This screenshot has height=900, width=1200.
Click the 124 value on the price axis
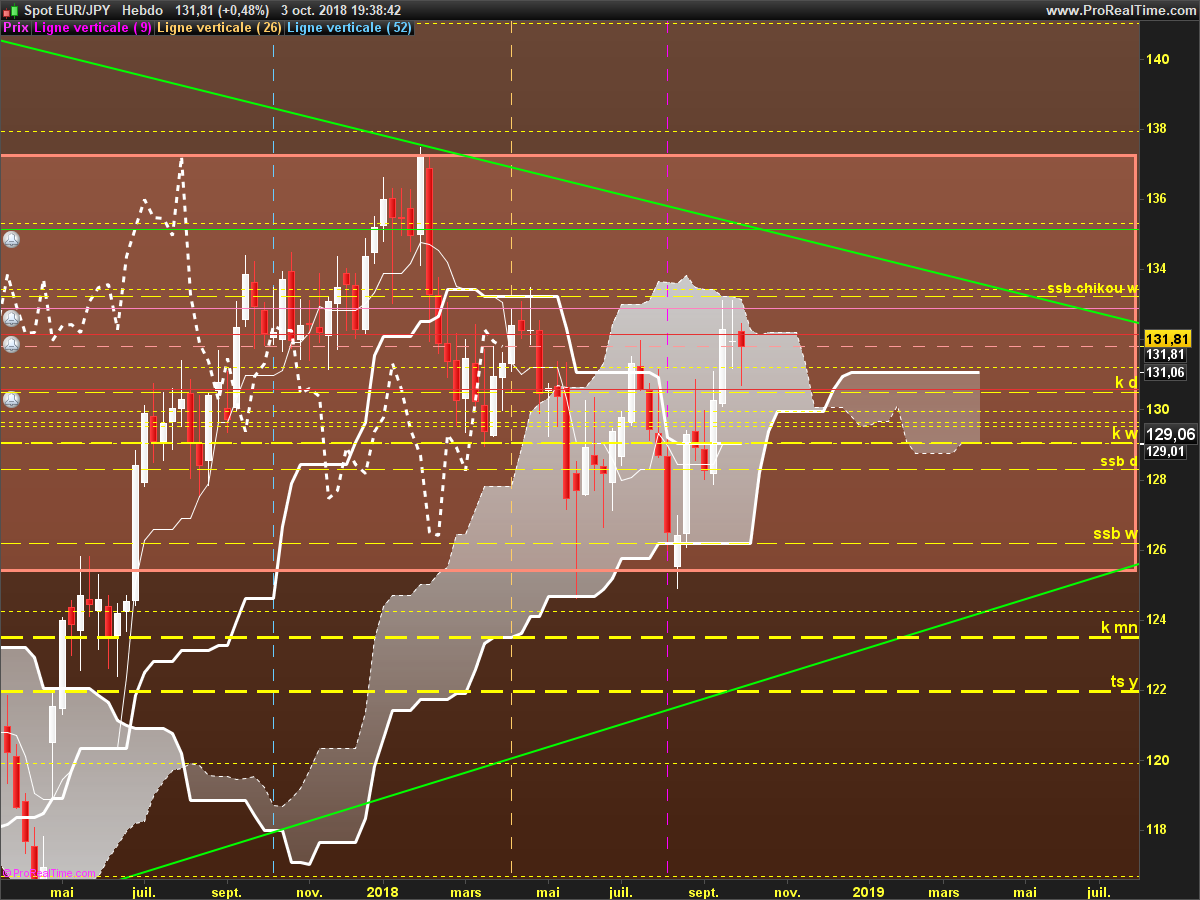click(1158, 619)
